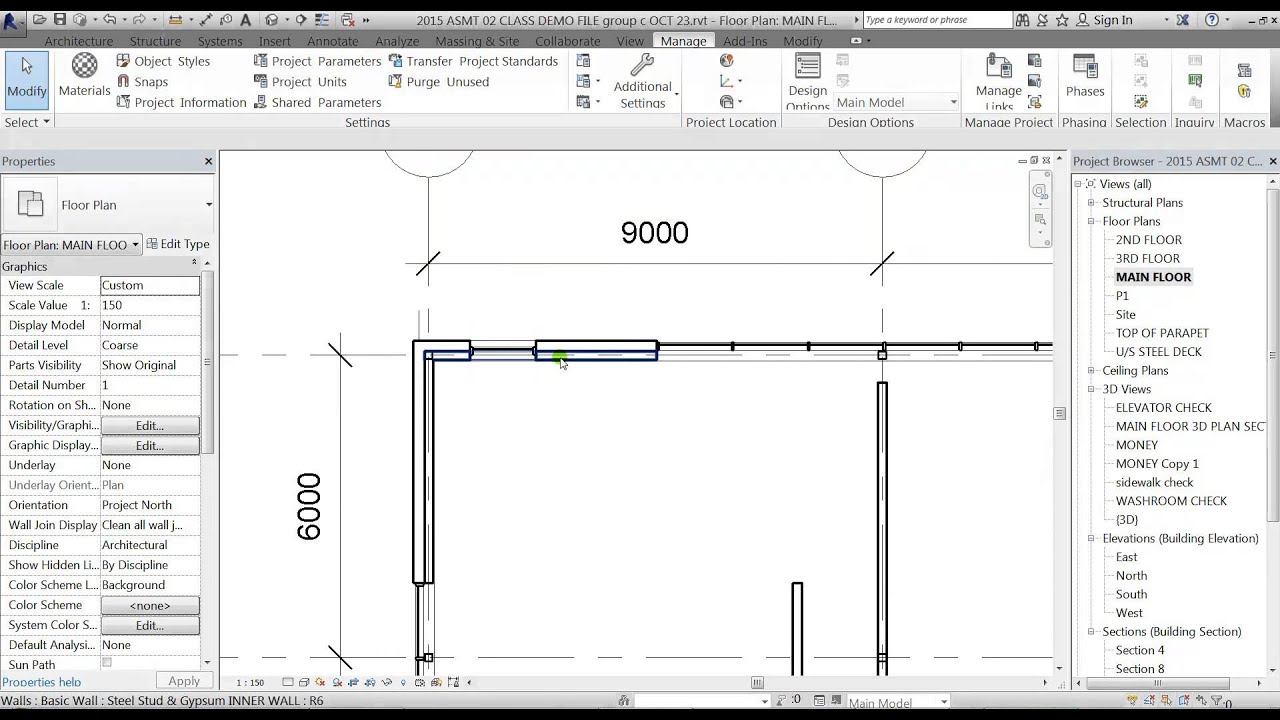This screenshot has height=720, width=1280.
Task: Expand the Ceiling Plans node
Action: pos(1092,370)
